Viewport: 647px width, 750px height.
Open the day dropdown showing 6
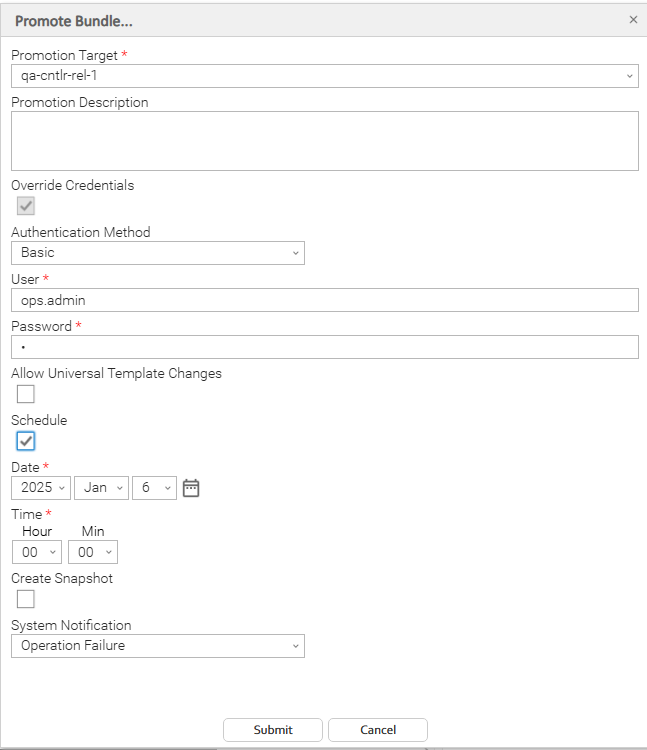[154, 488]
